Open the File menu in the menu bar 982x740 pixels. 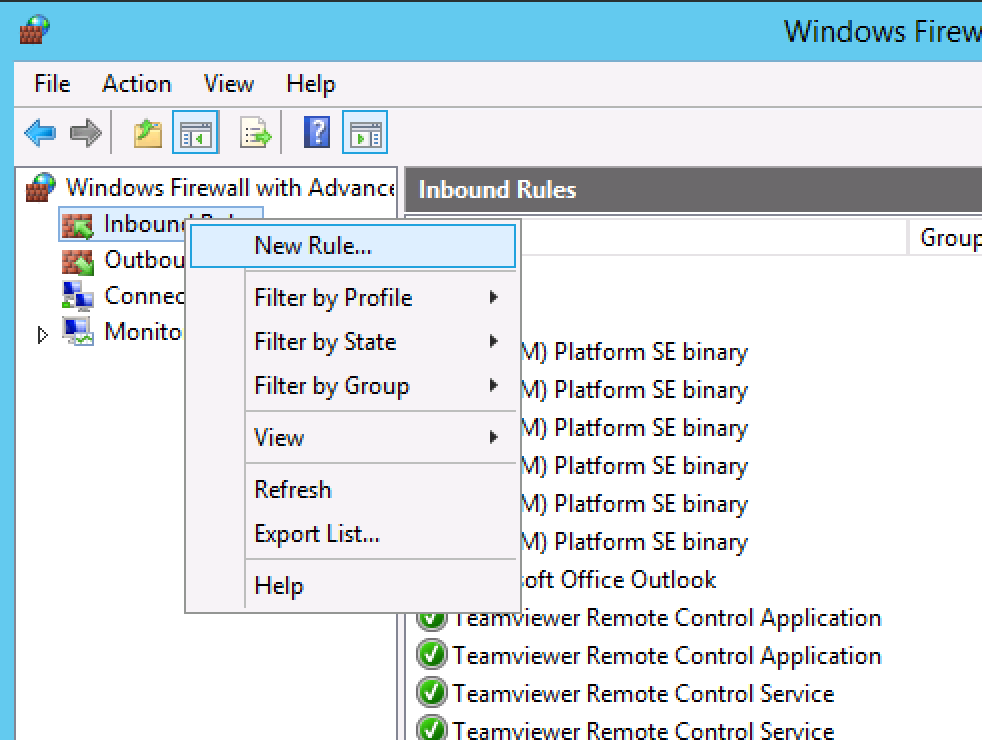pyautogui.click(x=52, y=84)
